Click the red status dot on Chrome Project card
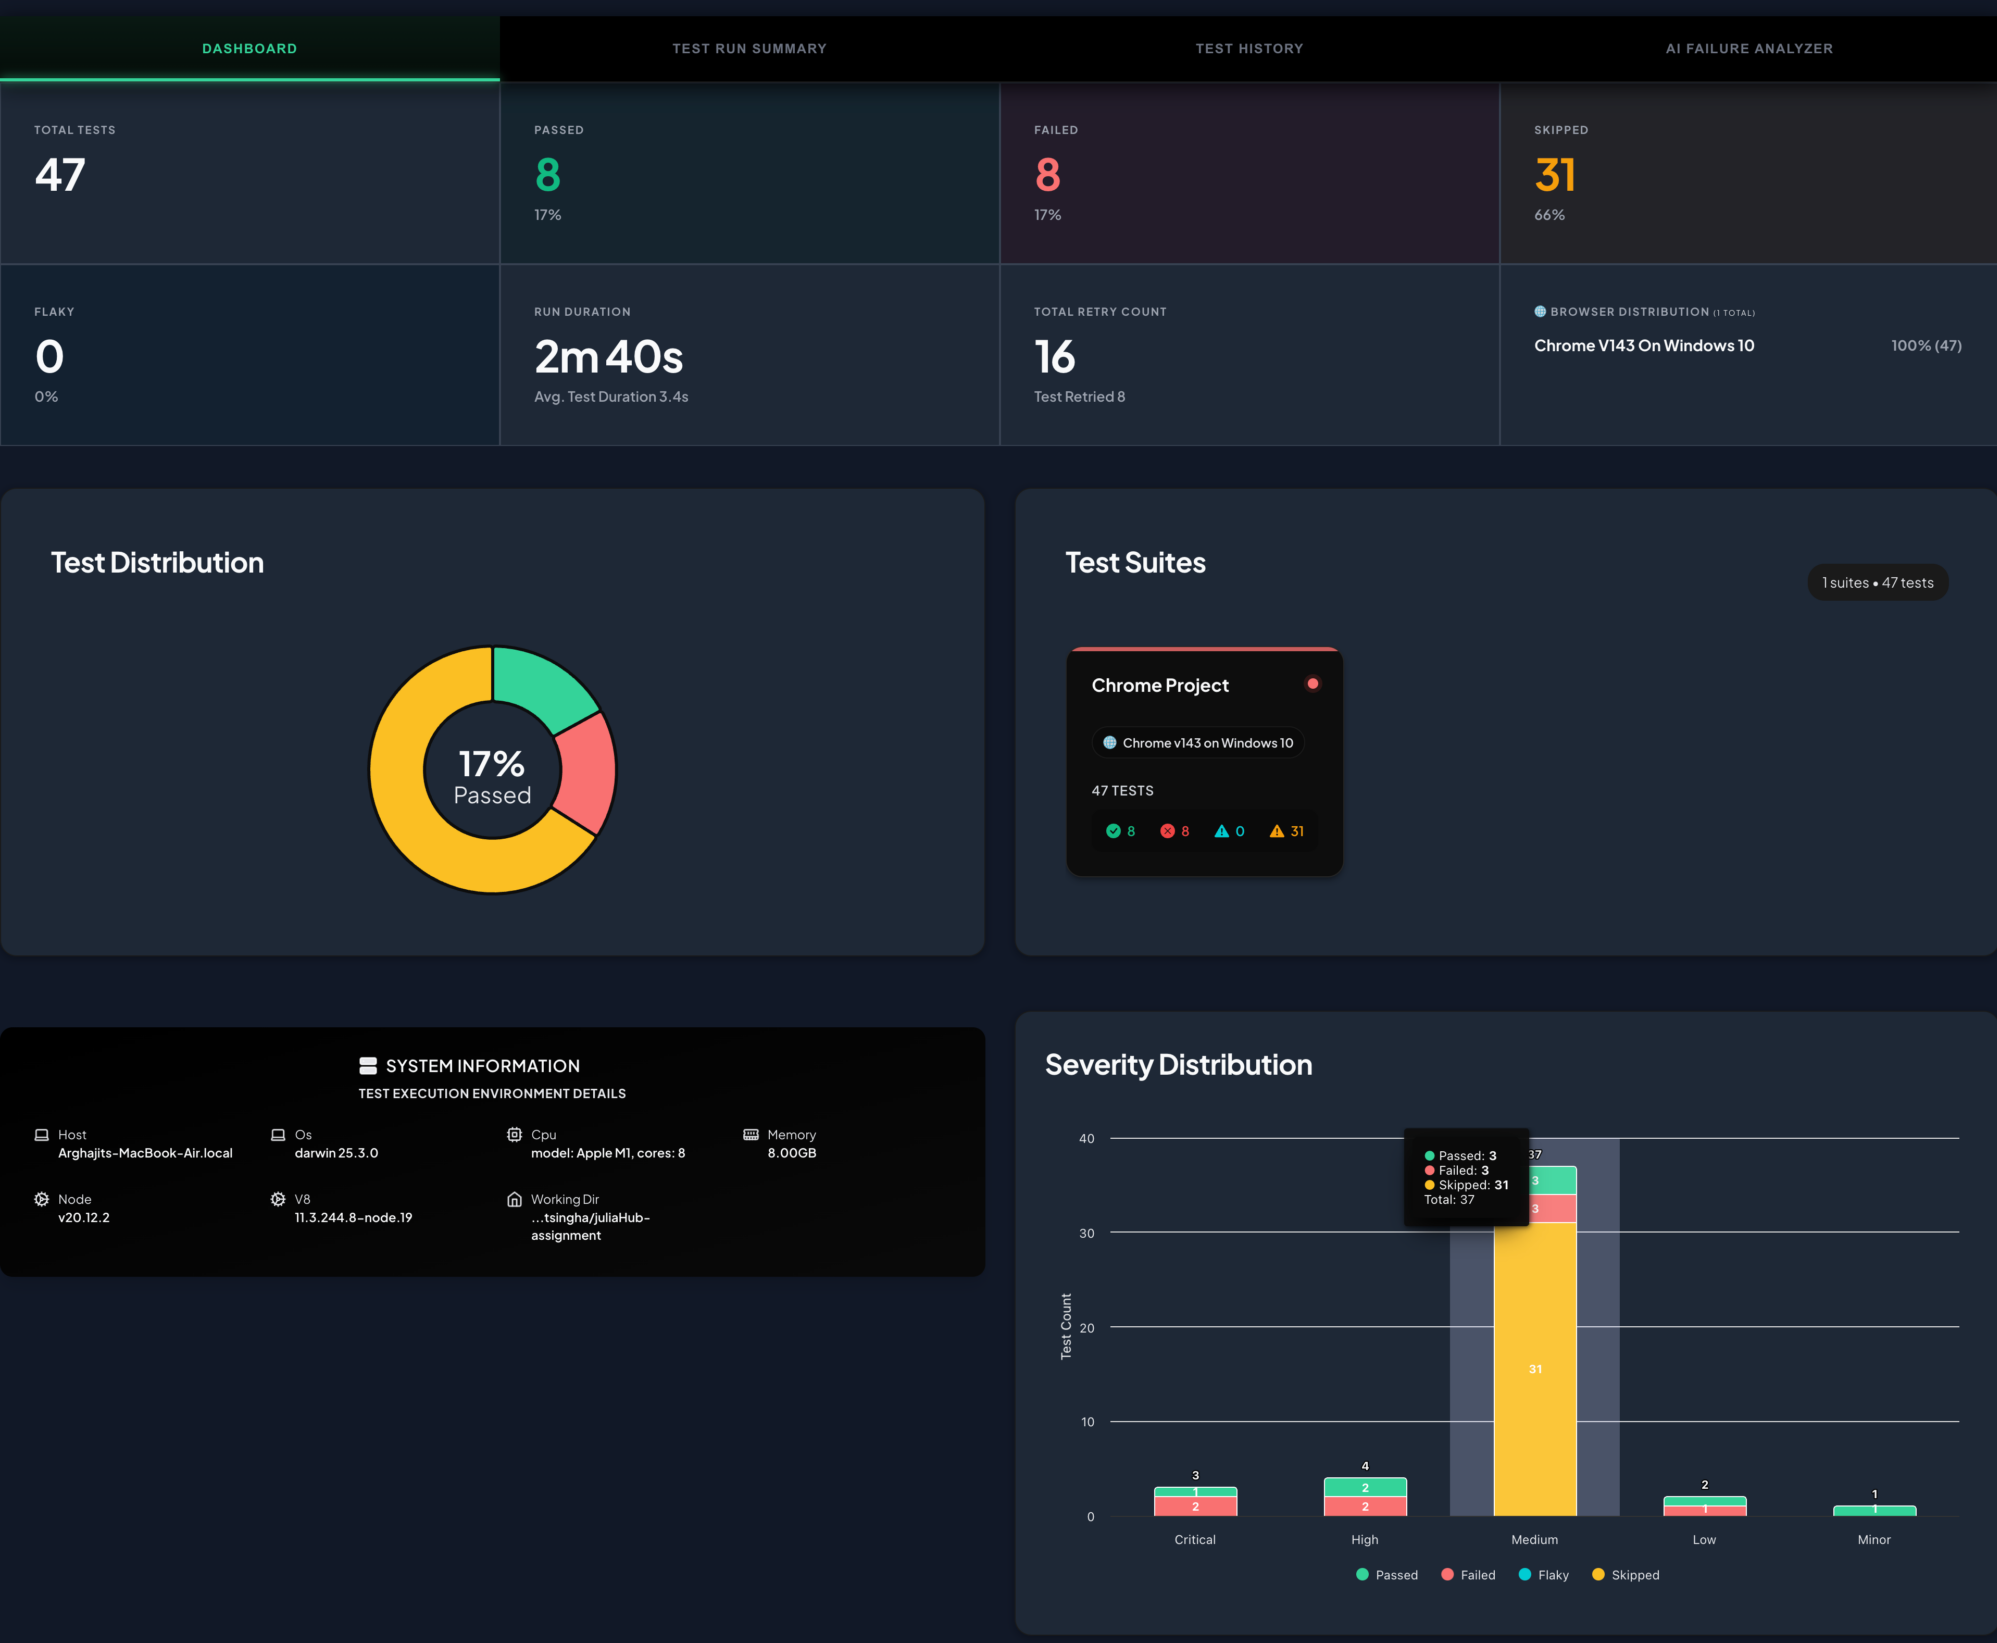This screenshot has width=1997, height=1643. (1312, 684)
